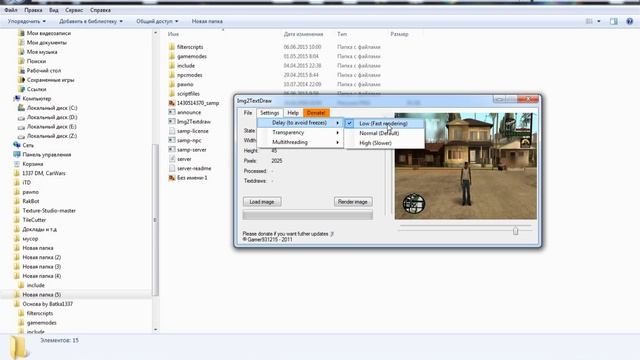Image resolution: width=640 pixels, height=360 pixels.
Task: Click the Новая папка toolbar button
Action: pyautogui.click(x=207, y=21)
